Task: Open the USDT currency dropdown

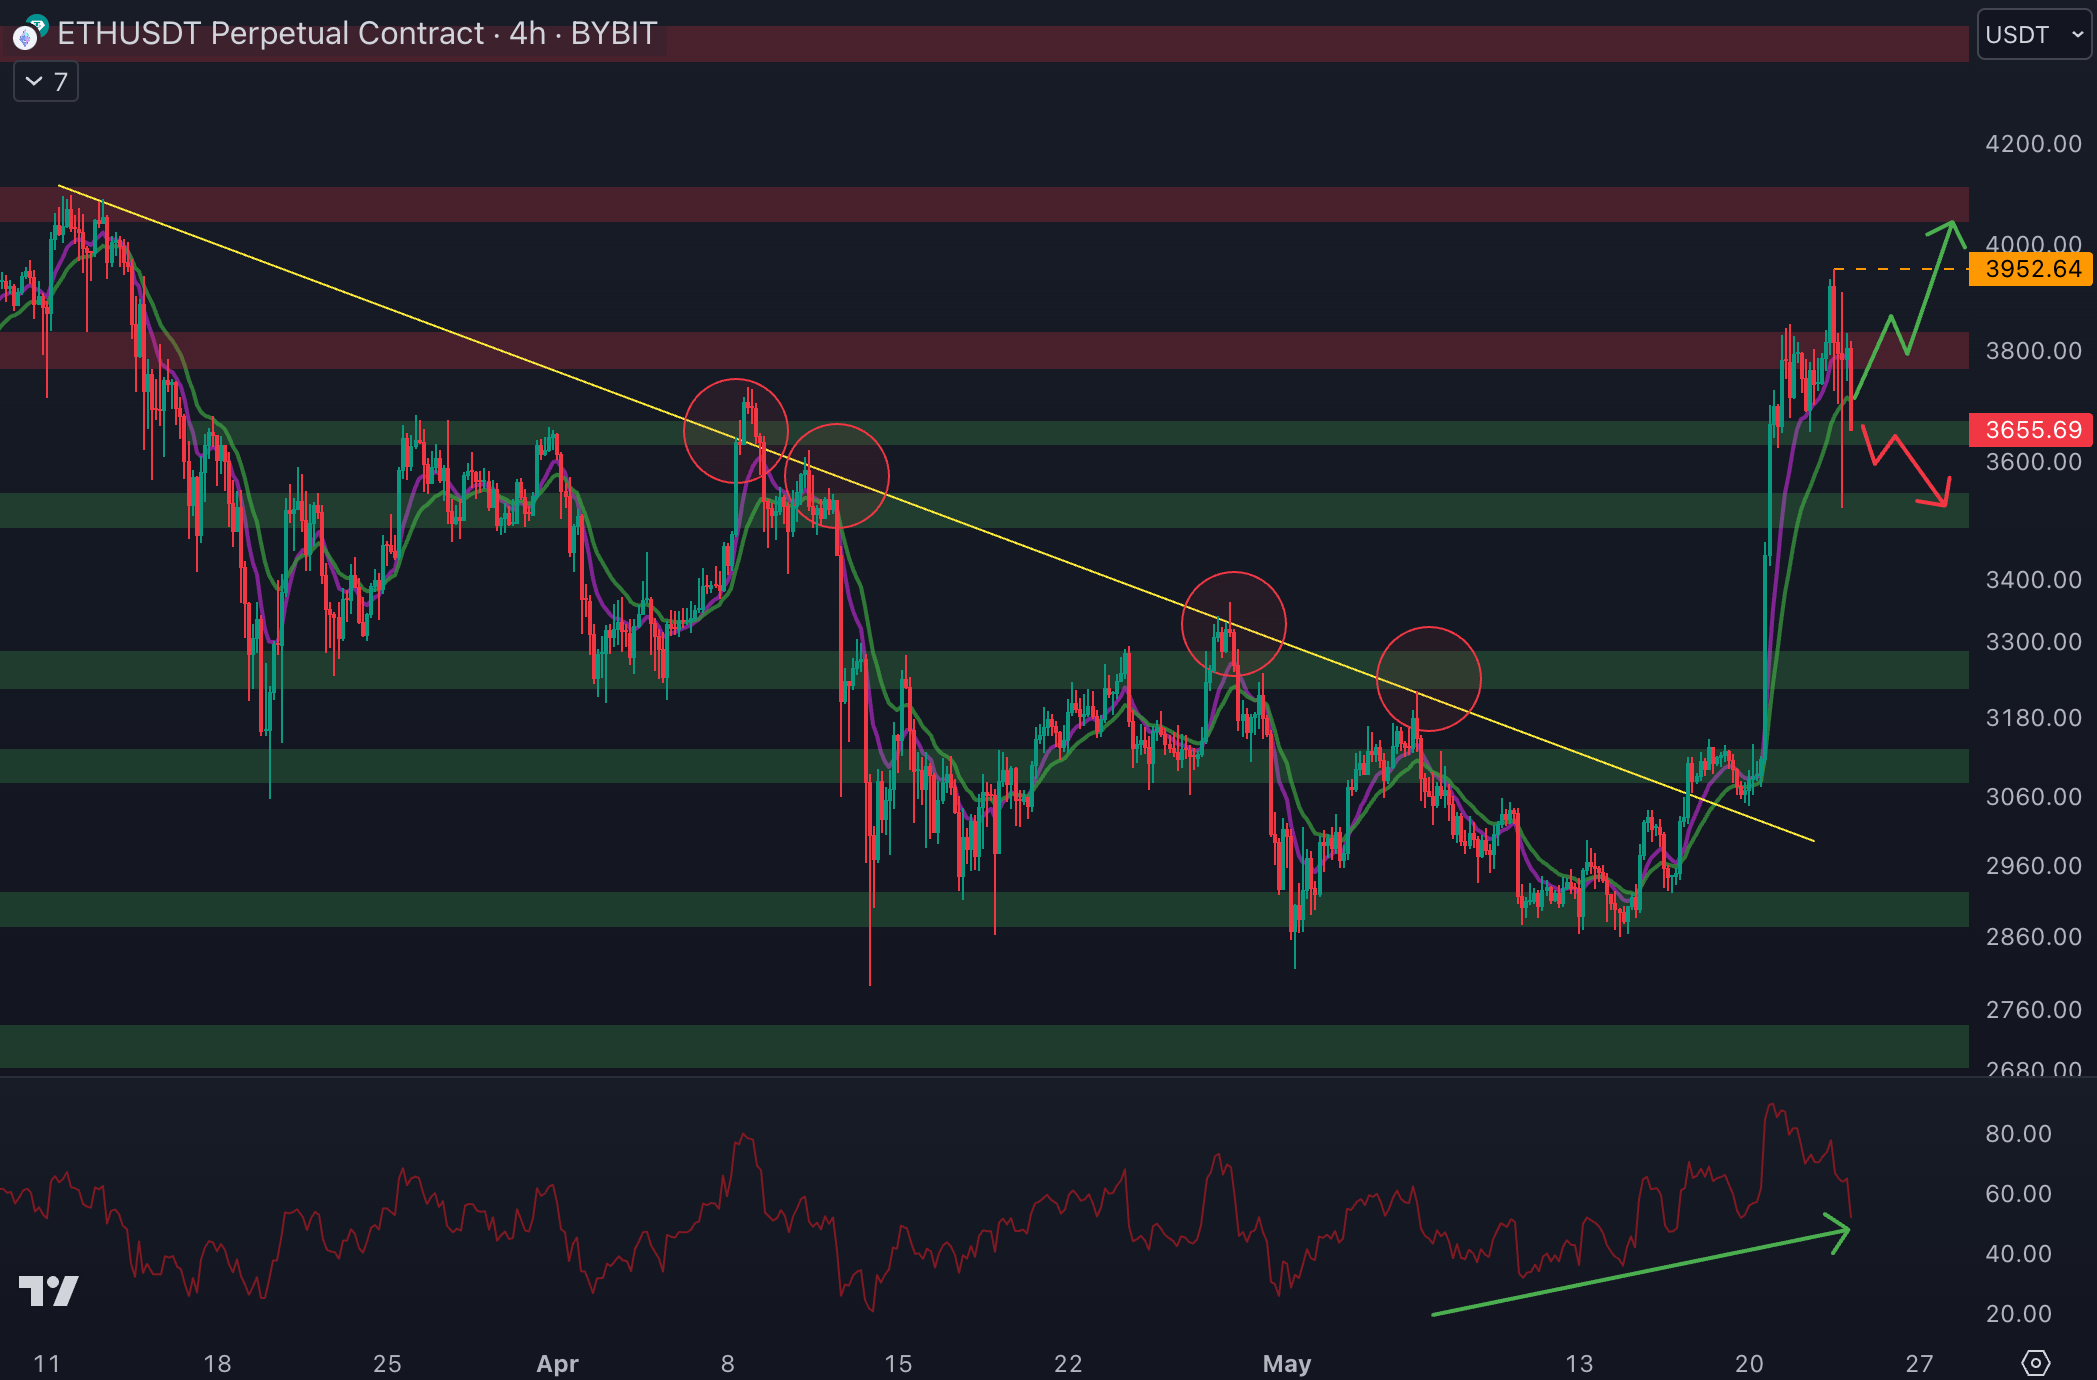Action: click(x=2033, y=35)
